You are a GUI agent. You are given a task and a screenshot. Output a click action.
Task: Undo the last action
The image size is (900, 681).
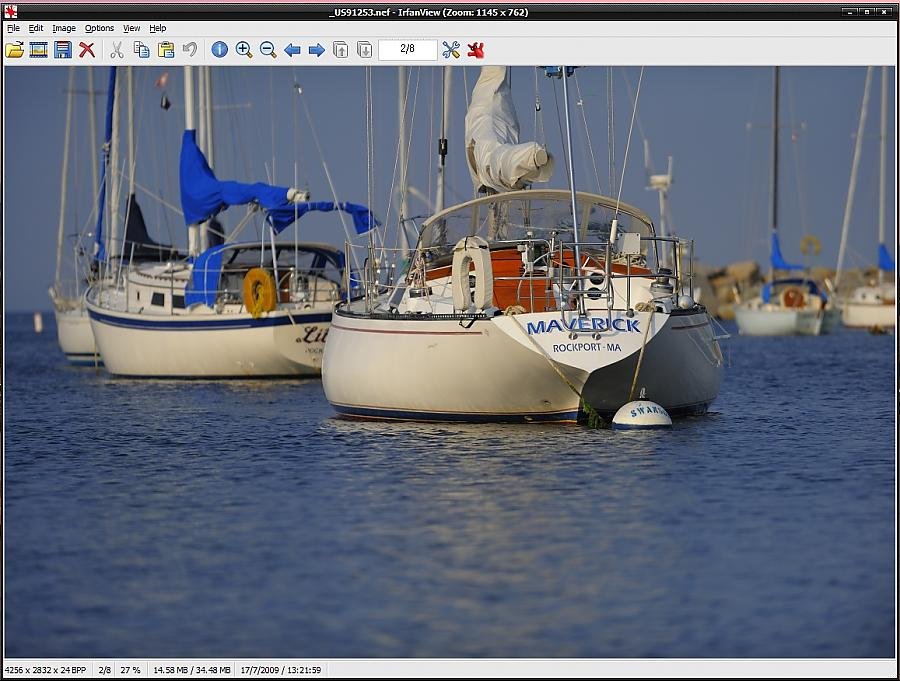tap(190, 50)
